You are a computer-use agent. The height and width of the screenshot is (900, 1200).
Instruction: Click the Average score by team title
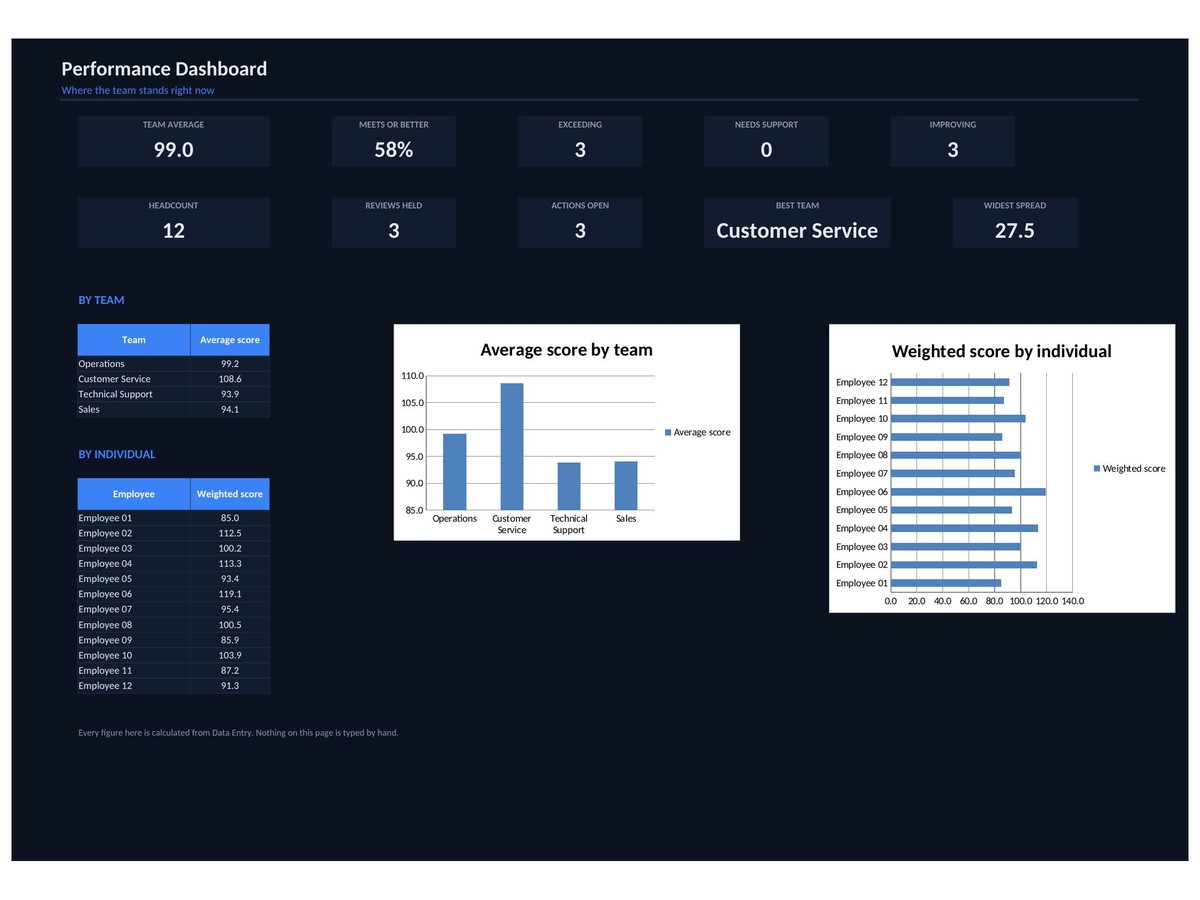point(566,350)
